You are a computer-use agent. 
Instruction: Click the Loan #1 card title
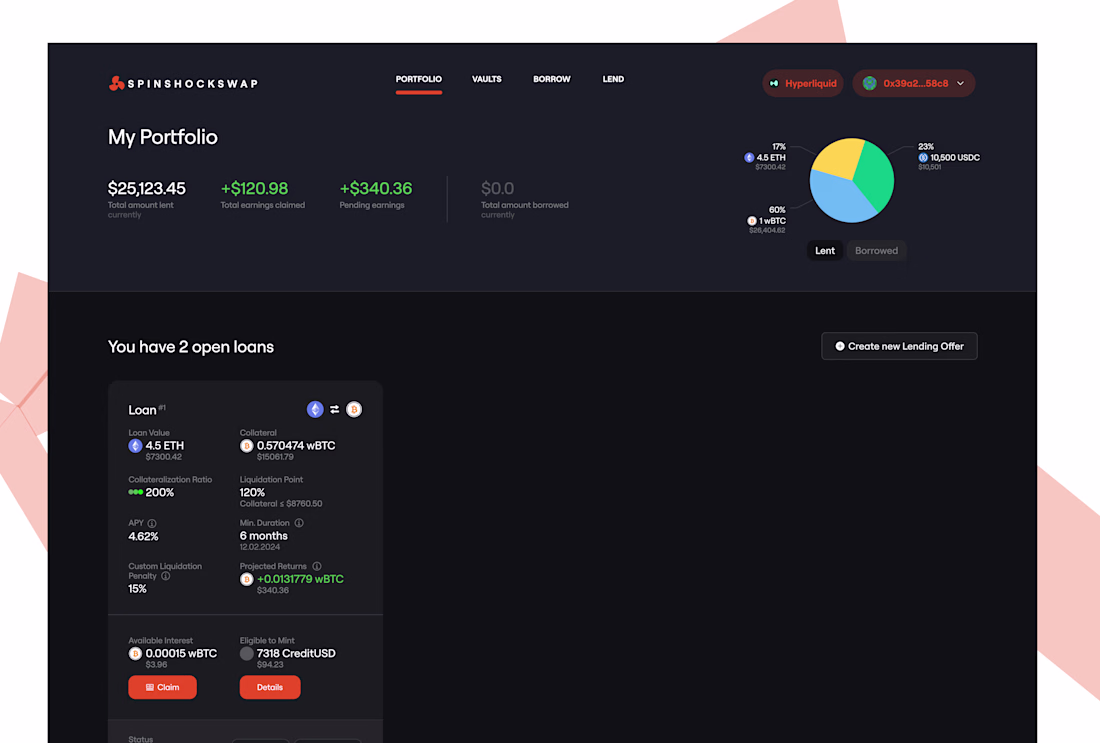tap(147, 410)
